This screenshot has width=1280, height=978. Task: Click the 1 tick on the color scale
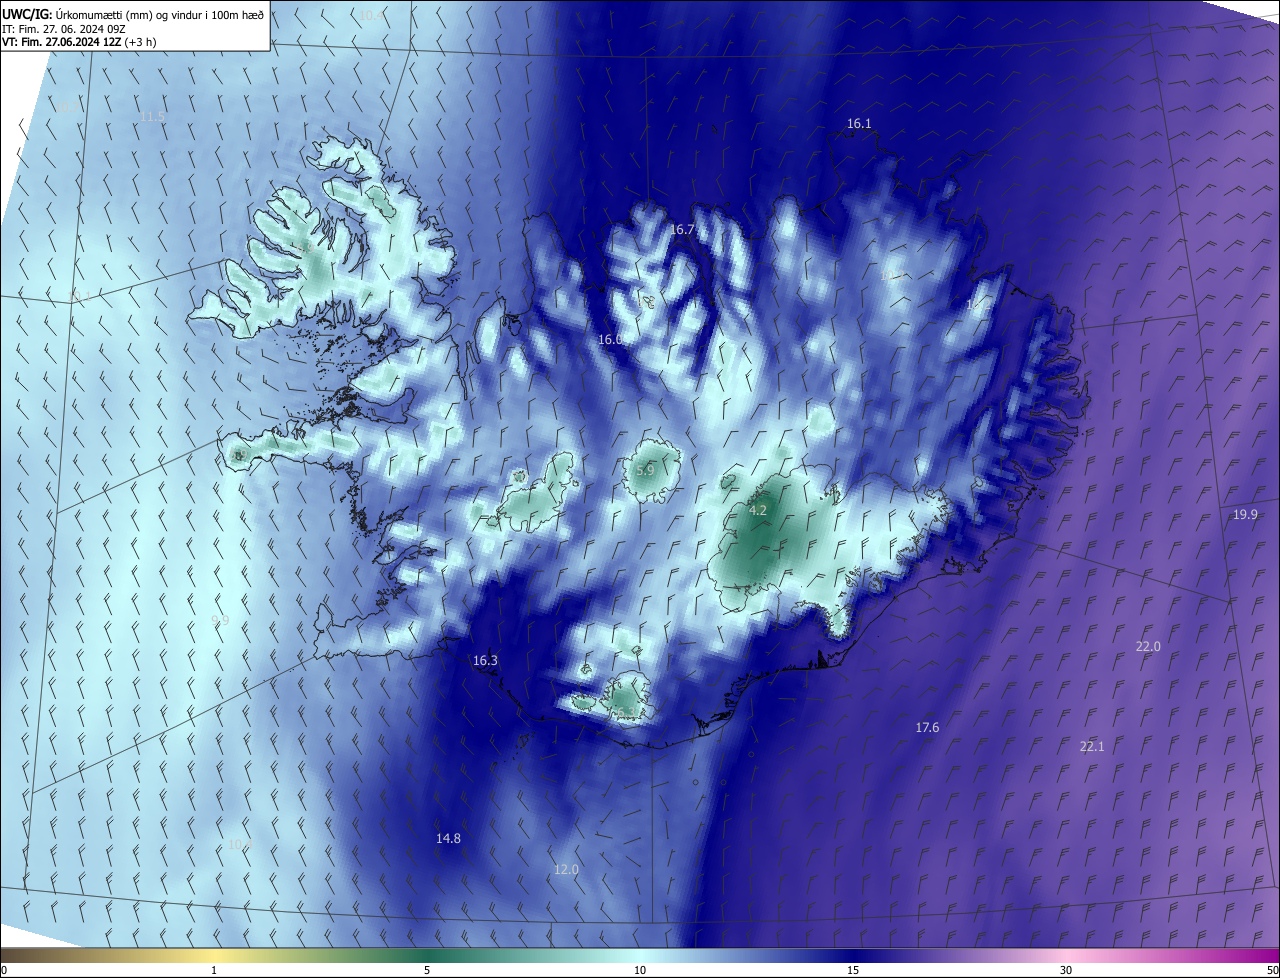click(x=214, y=970)
